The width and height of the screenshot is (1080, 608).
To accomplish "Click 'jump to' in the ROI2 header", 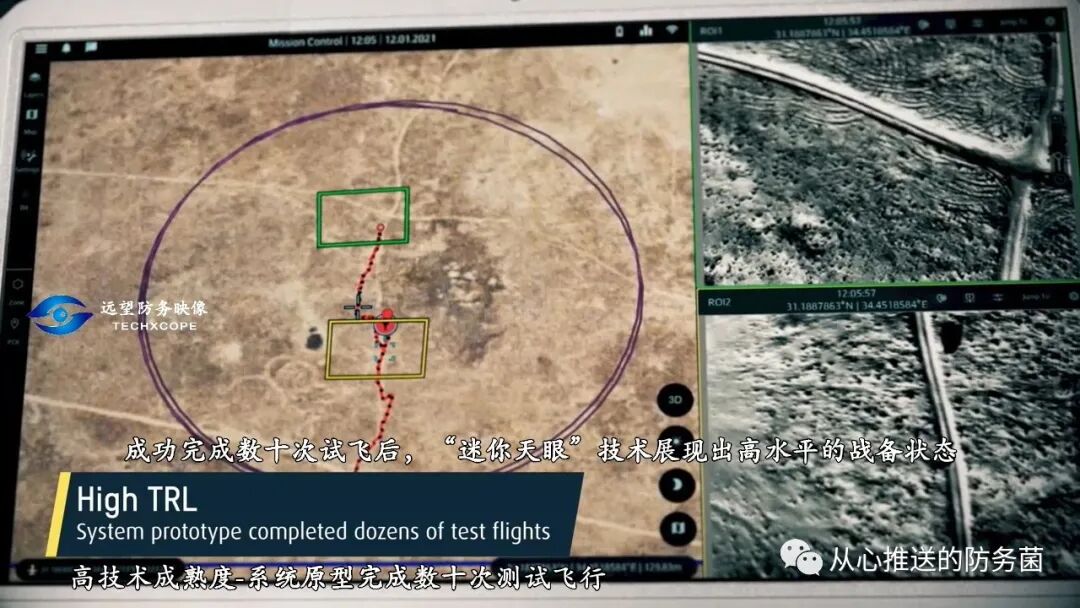I will (x=1036, y=297).
